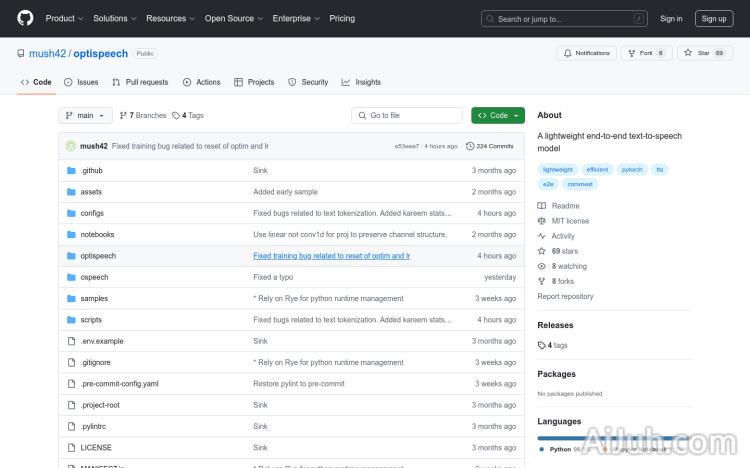
Task: Click the GitHub logo icon
Action: click(25, 18)
